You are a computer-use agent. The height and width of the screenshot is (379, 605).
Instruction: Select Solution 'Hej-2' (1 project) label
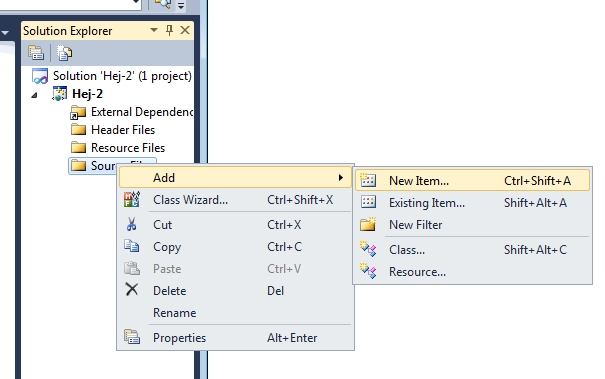click(122, 76)
